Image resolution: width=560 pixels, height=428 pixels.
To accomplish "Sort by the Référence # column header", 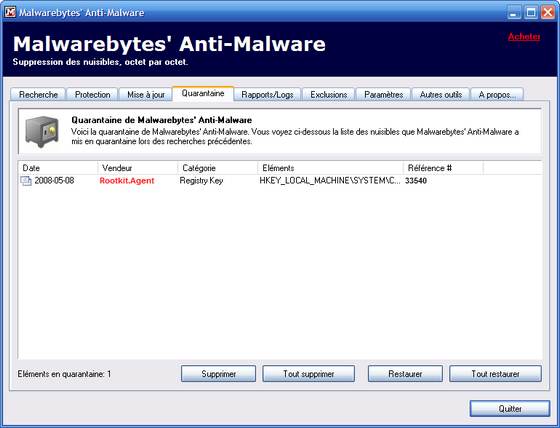I will tap(443, 168).
